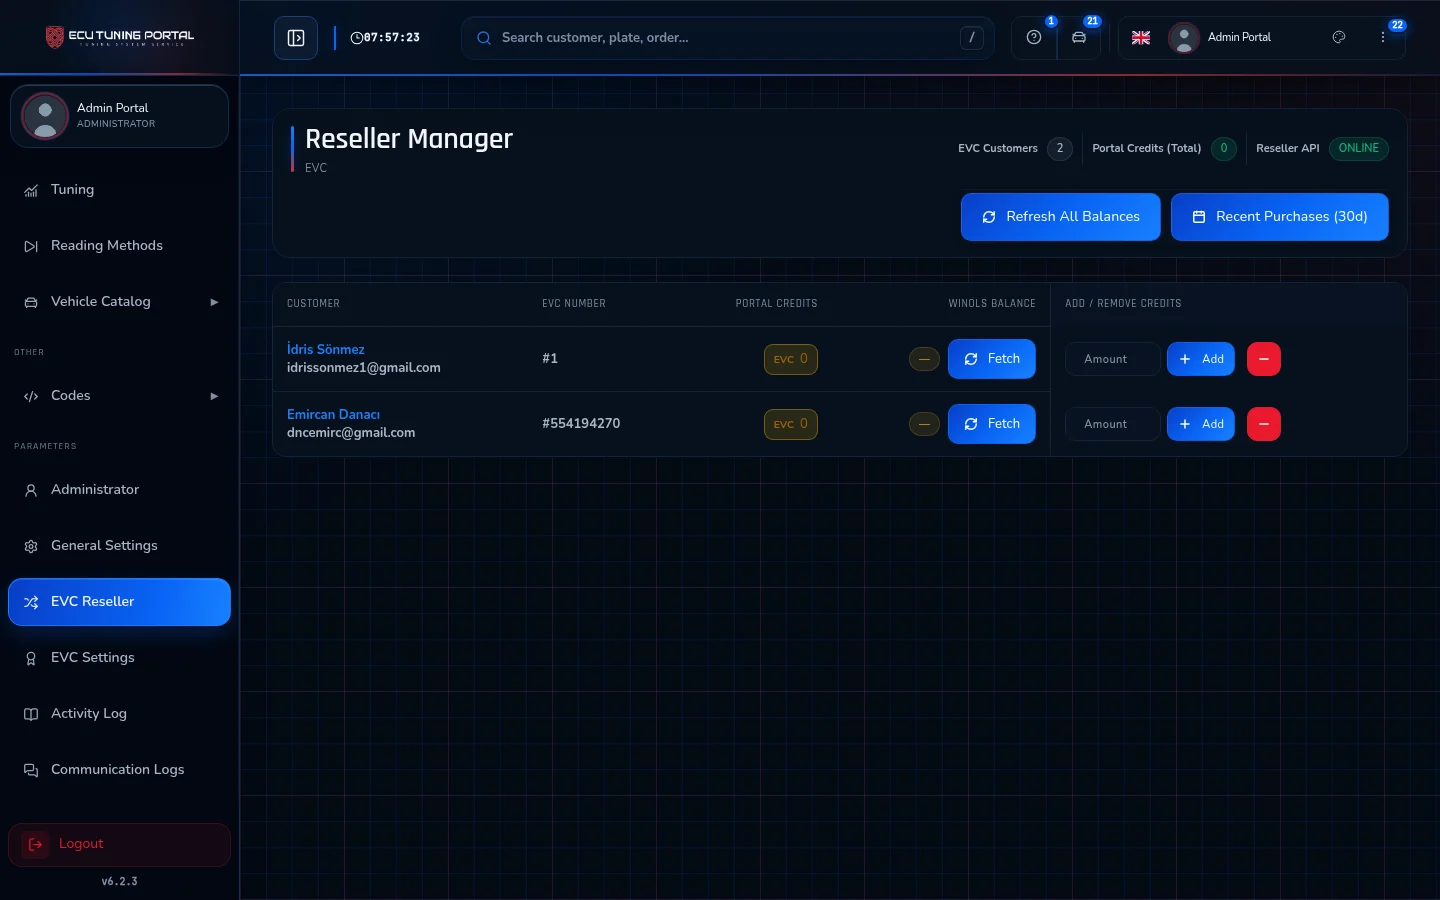The height and width of the screenshot is (900, 1440).
Task: Open customer İdris Sönmez link
Action: pos(326,349)
